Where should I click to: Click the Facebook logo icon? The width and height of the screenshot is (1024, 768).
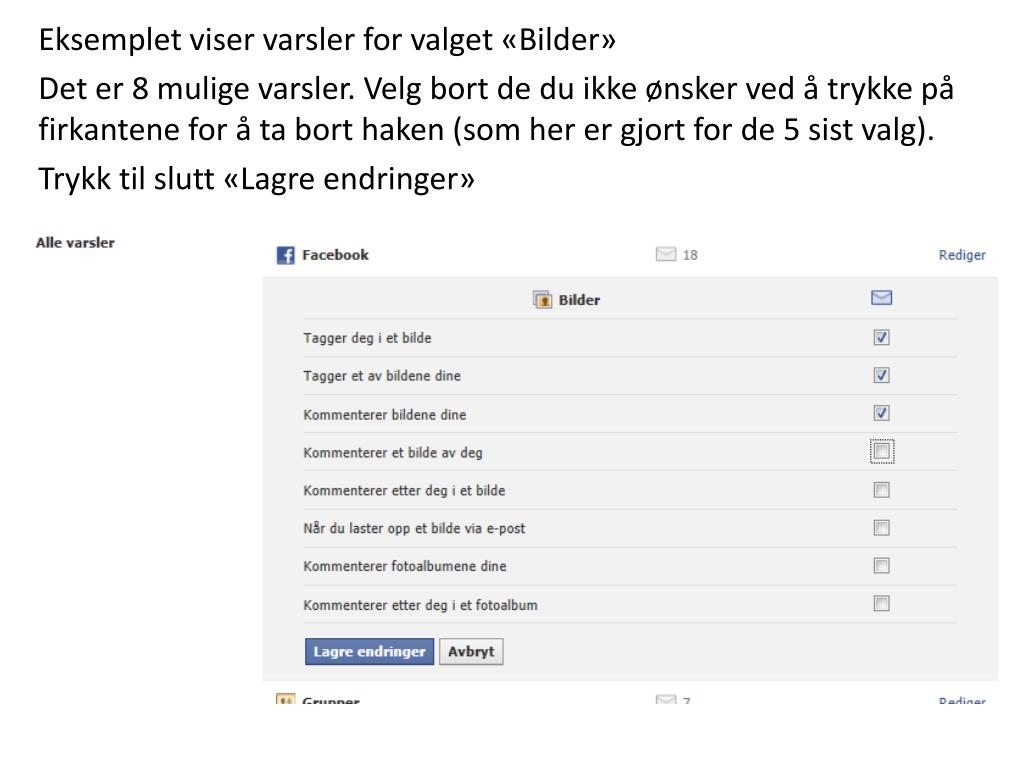(x=285, y=255)
